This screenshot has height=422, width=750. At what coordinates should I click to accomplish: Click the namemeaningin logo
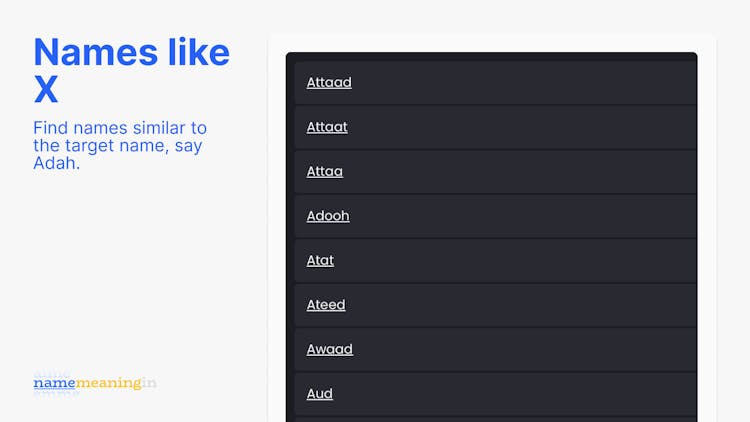click(x=95, y=383)
